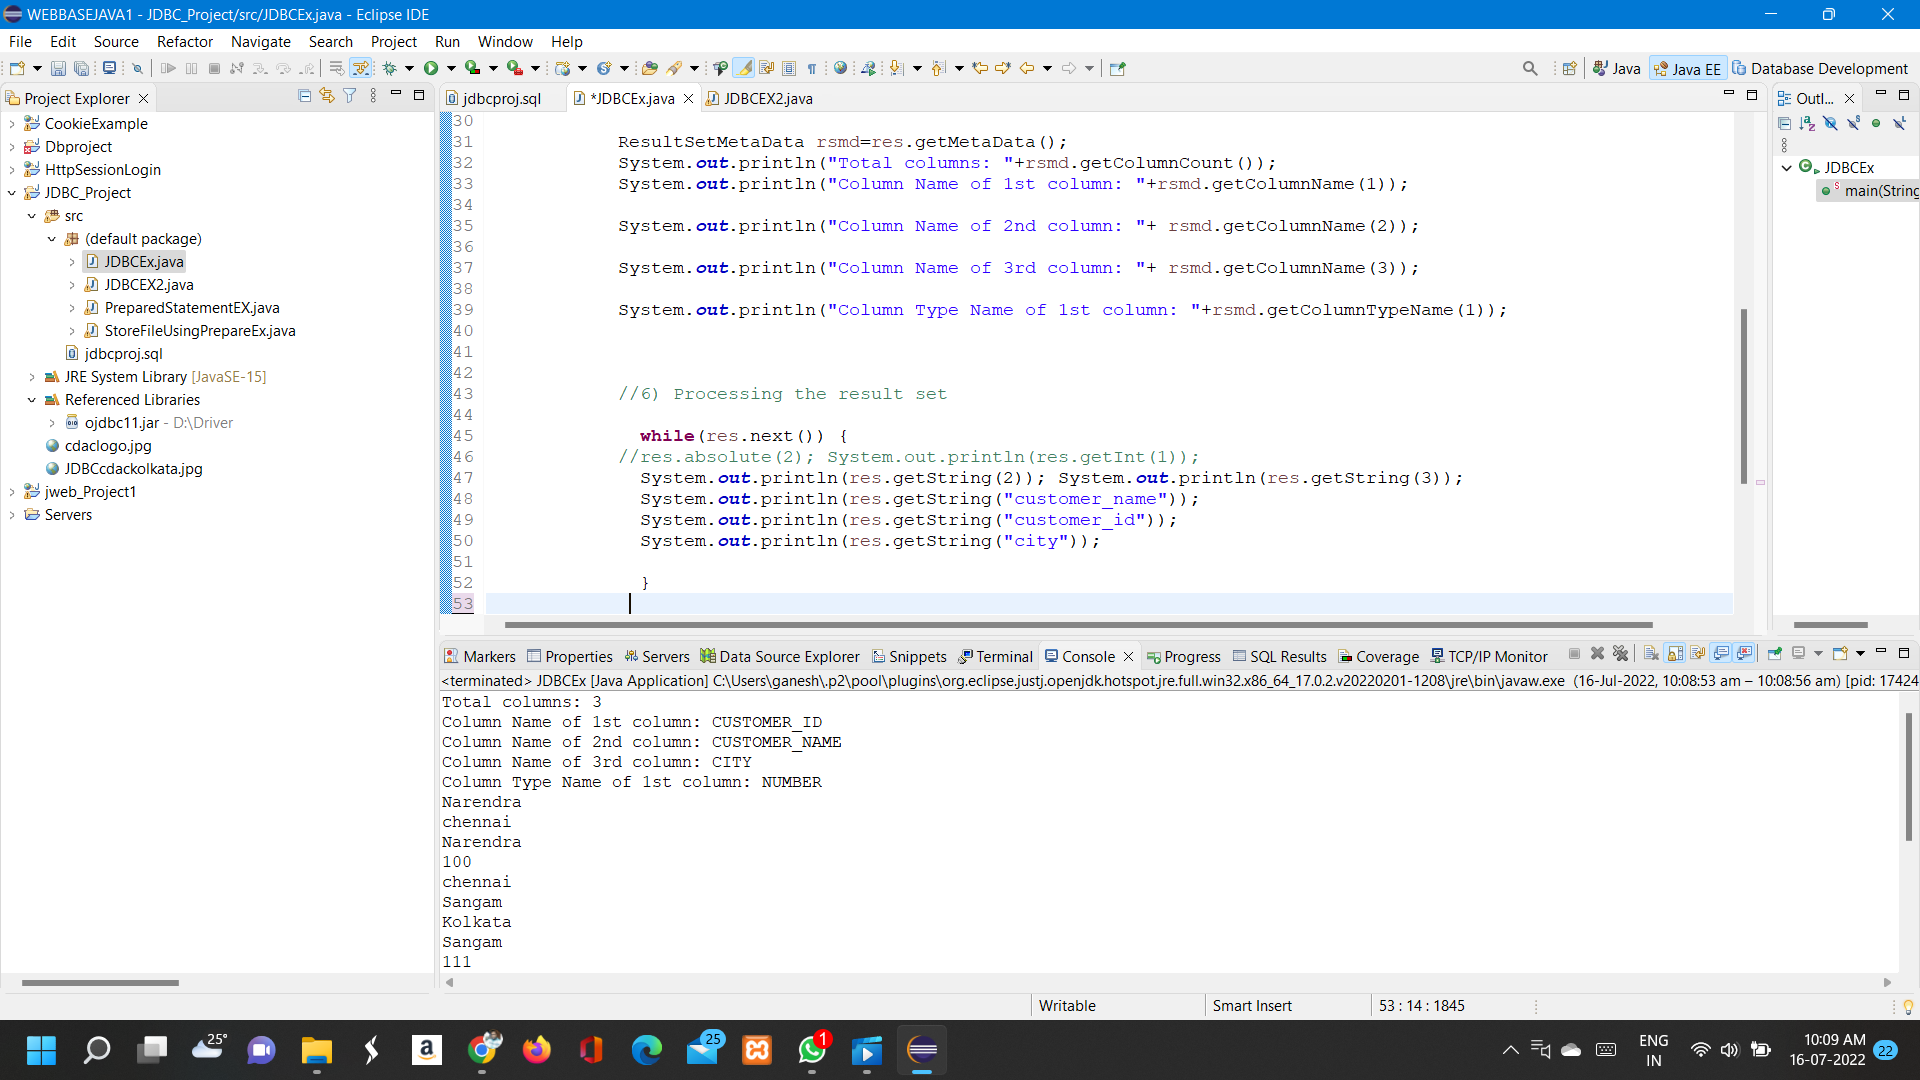The image size is (1920, 1080).
Task: Click the Open Perspective icon
Action: (1569, 68)
